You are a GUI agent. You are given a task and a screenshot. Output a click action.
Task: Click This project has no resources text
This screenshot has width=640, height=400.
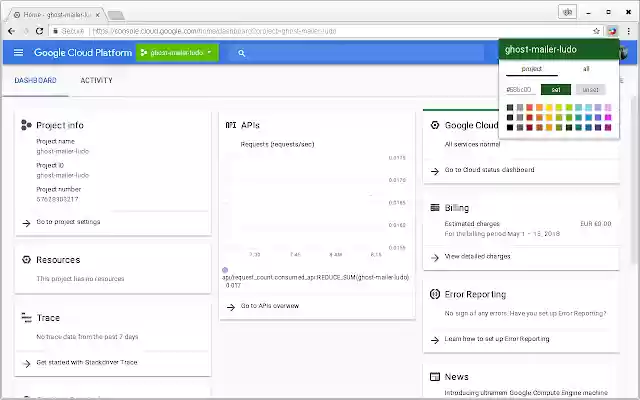point(80,279)
